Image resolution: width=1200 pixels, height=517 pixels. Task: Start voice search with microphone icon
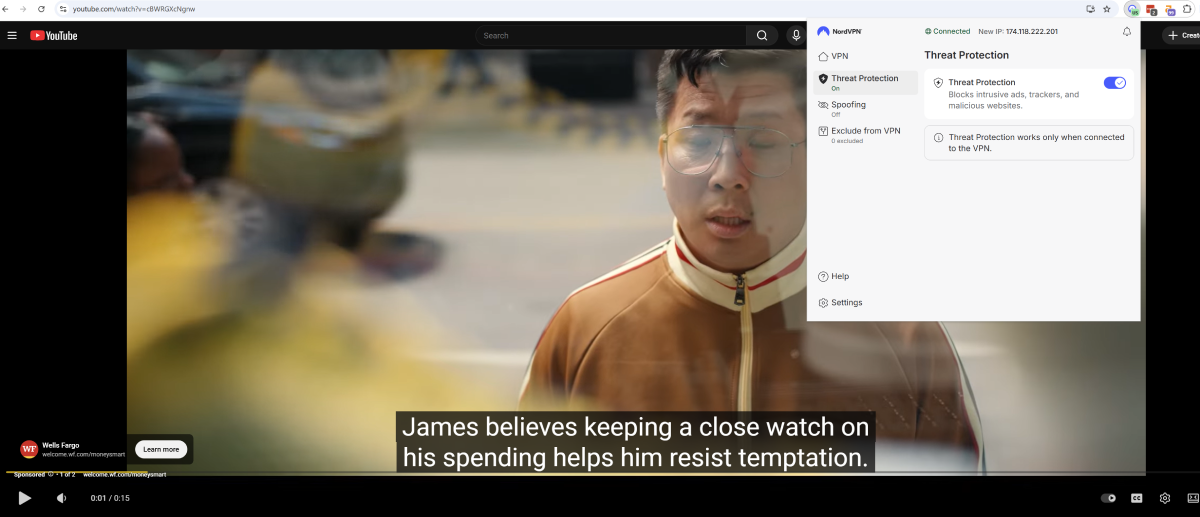pyautogui.click(x=796, y=35)
